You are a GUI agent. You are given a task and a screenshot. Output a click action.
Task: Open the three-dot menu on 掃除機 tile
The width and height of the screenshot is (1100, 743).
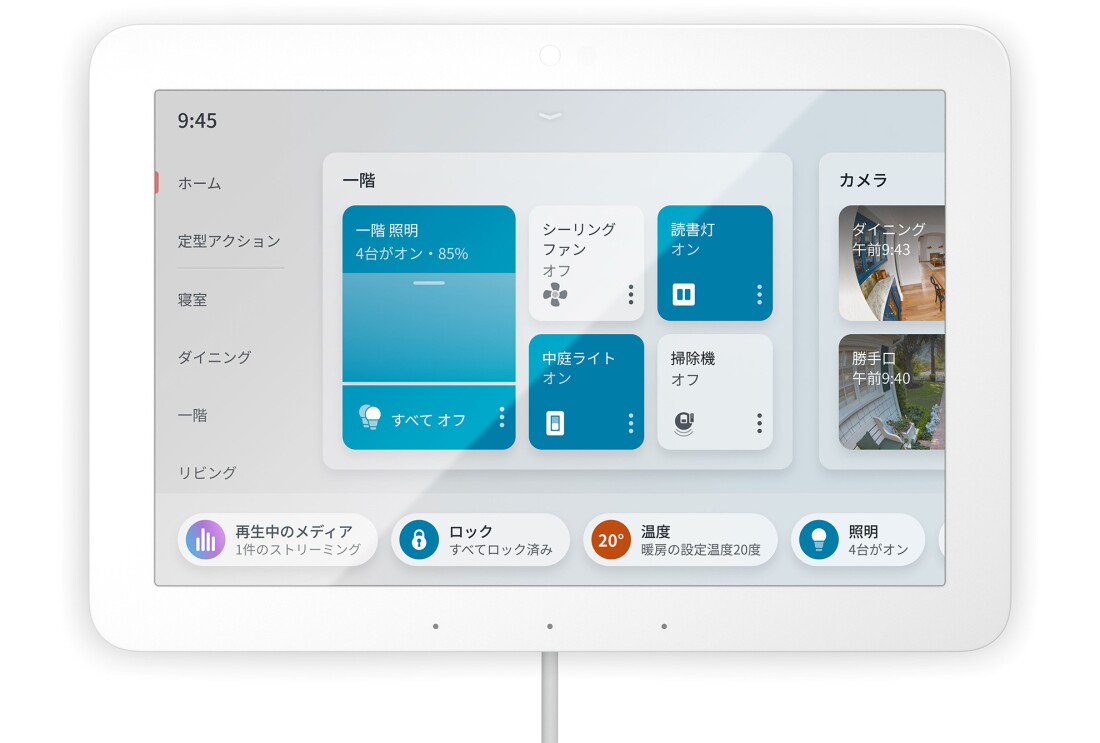759,424
